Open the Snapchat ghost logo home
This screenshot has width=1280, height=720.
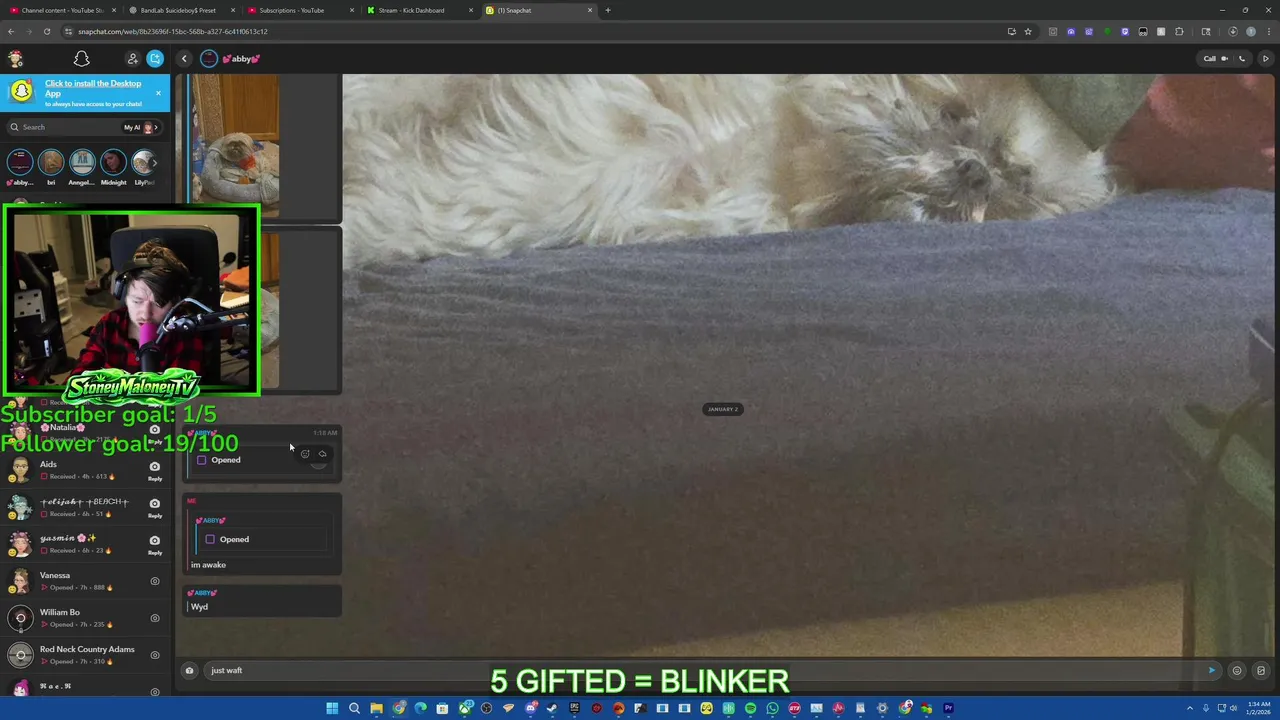[82, 59]
